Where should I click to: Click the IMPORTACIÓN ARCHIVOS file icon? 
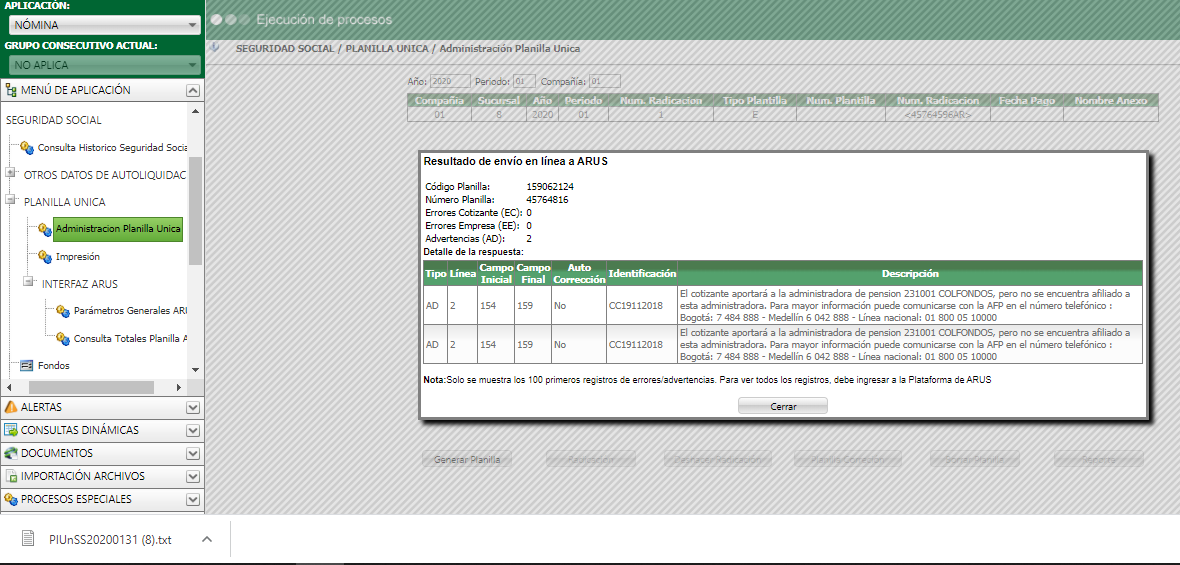11,476
